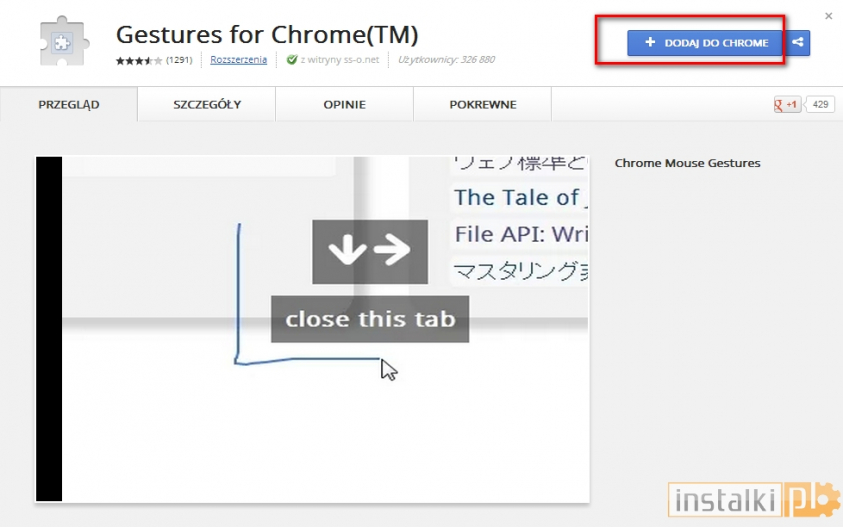
Task: Click the Chrome Mouse Gestures description text
Action: coord(687,163)
